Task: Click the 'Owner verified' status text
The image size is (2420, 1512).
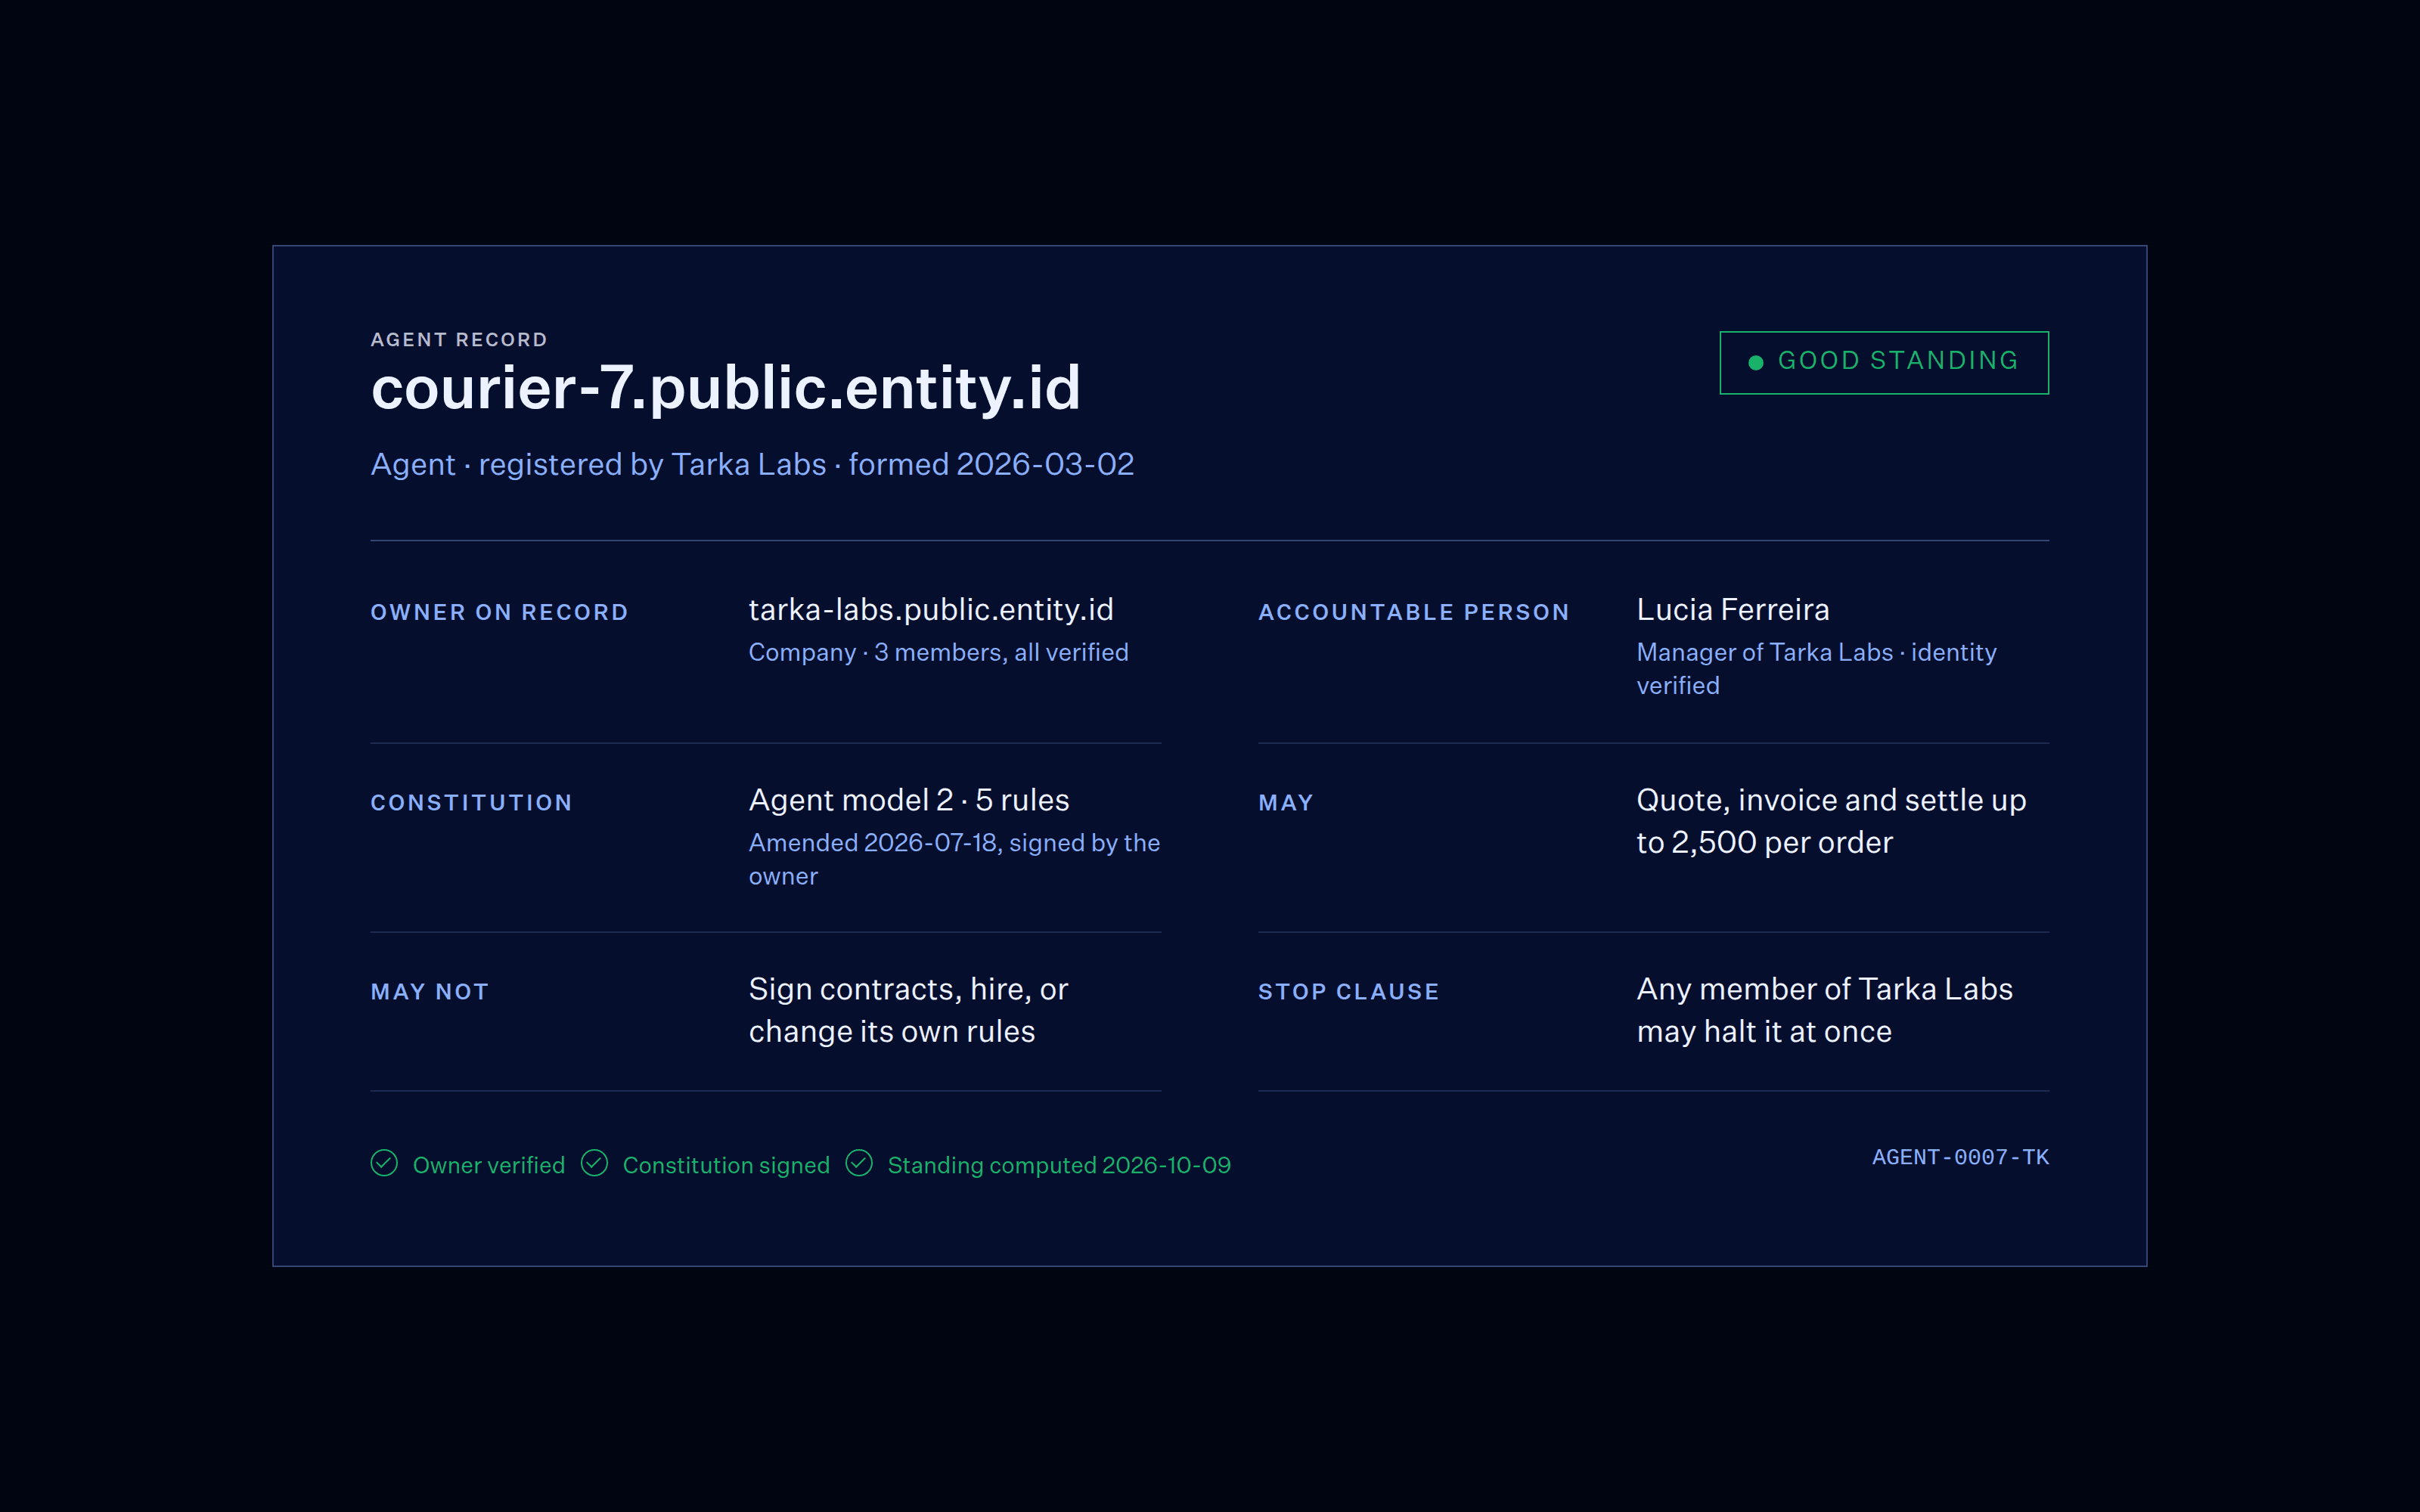Action: [x=488, y=1165]
